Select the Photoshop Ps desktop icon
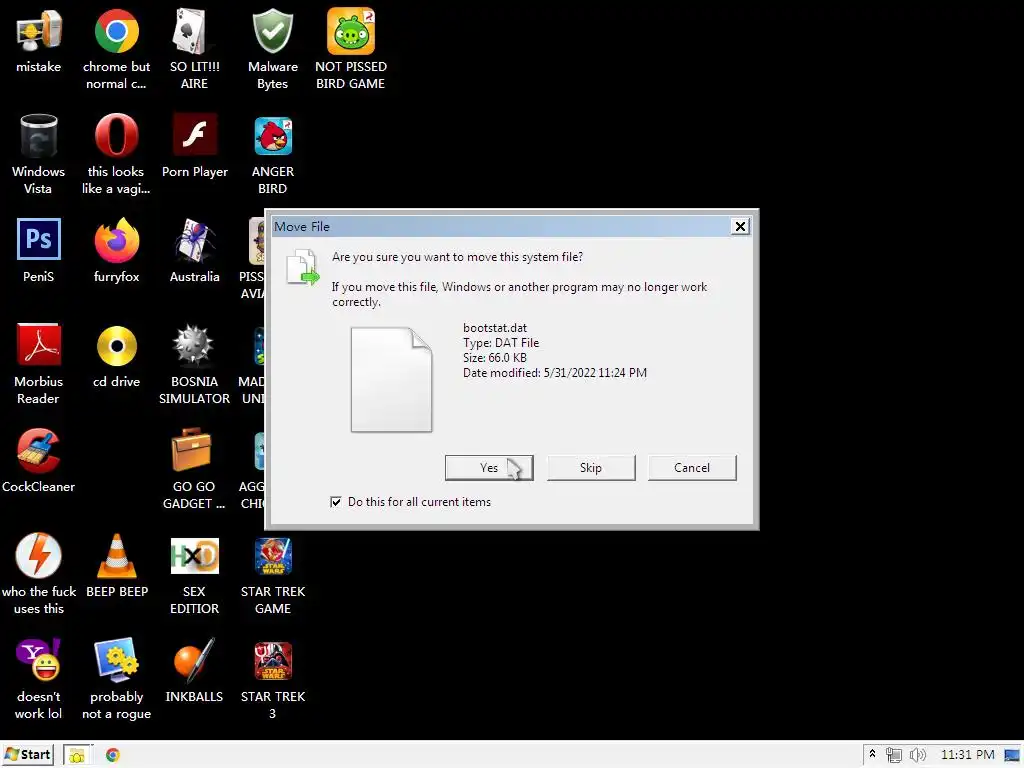The image size is (1024, 768). [x=39, y=239]
